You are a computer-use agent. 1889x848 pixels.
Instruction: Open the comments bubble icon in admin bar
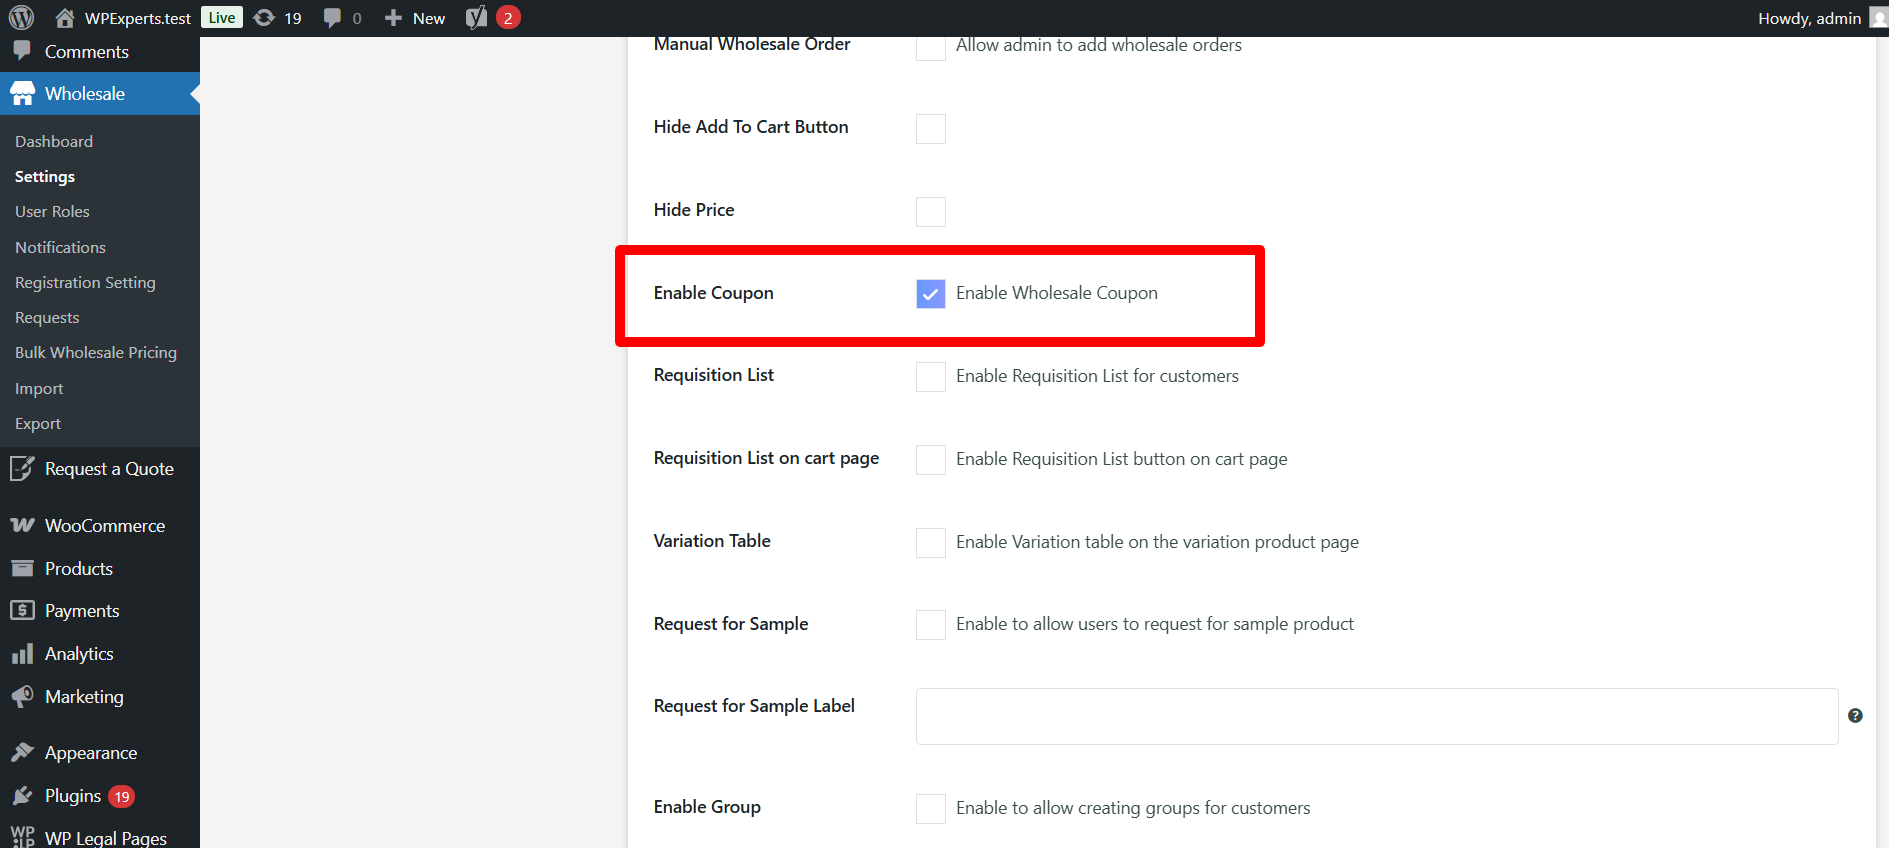click(332, 18)
